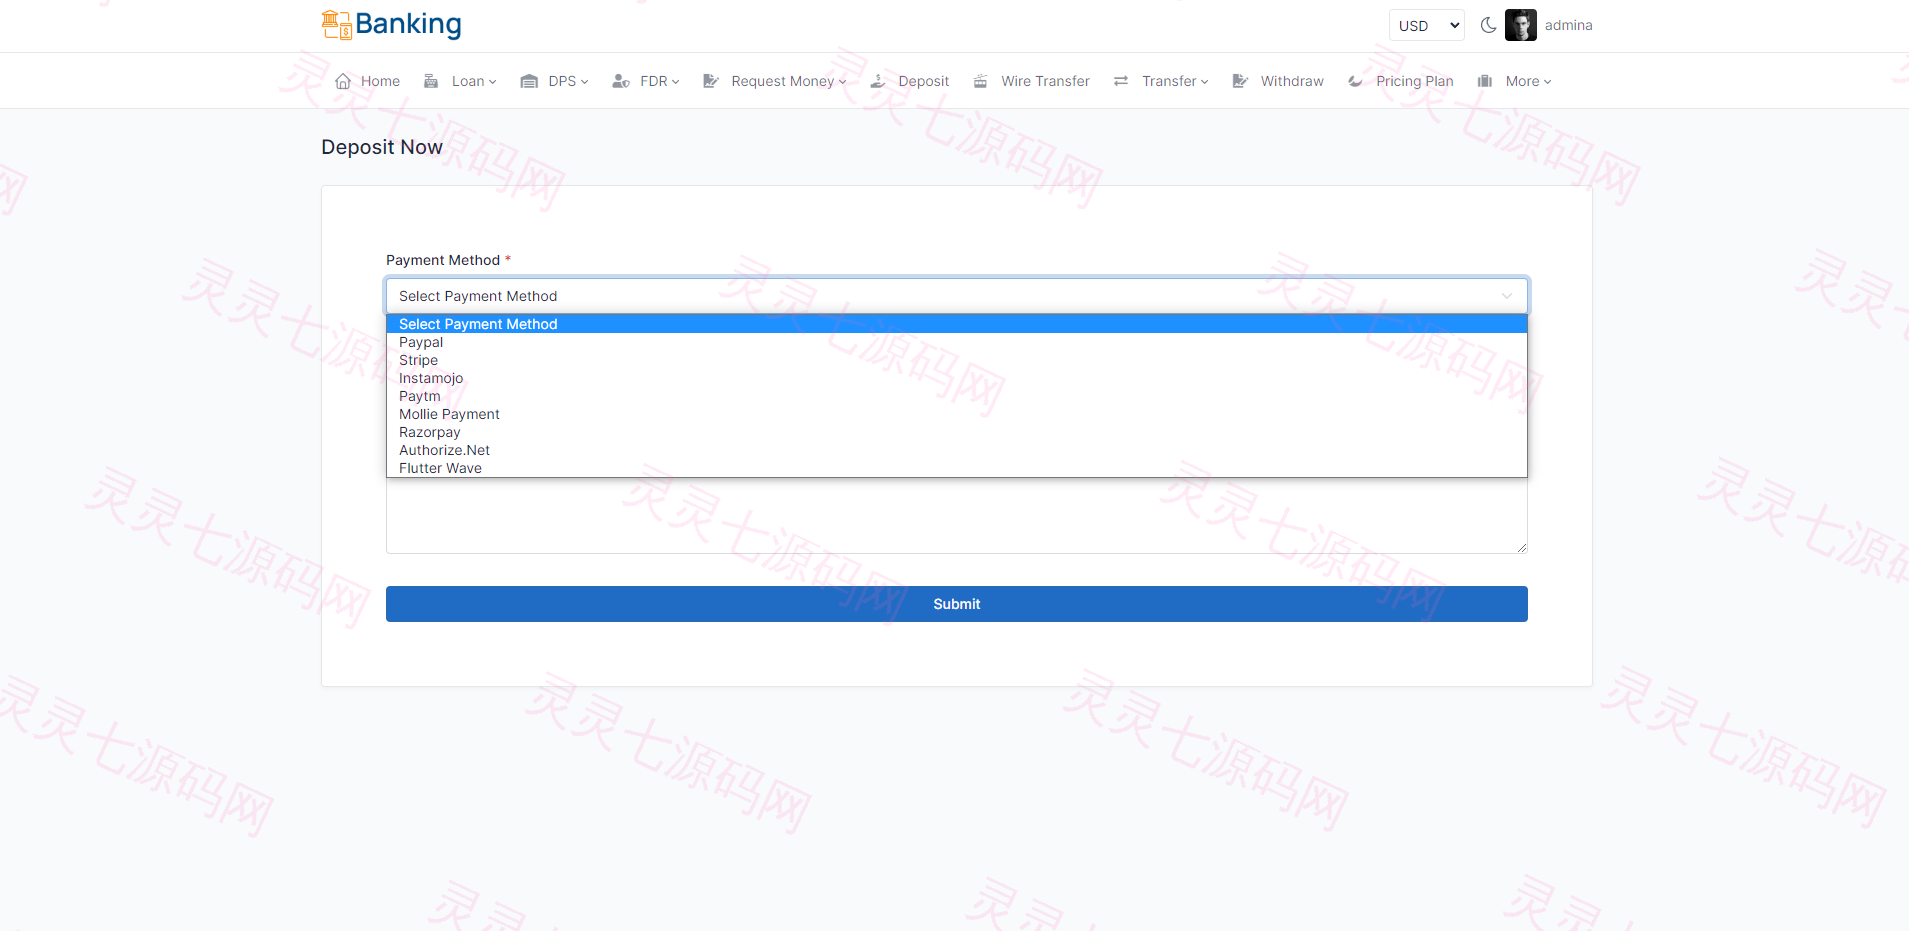1909x931 pixels.
Task: Click the Pricing Plan icon
Action: pyautogui.click(x=1355, y=81)
